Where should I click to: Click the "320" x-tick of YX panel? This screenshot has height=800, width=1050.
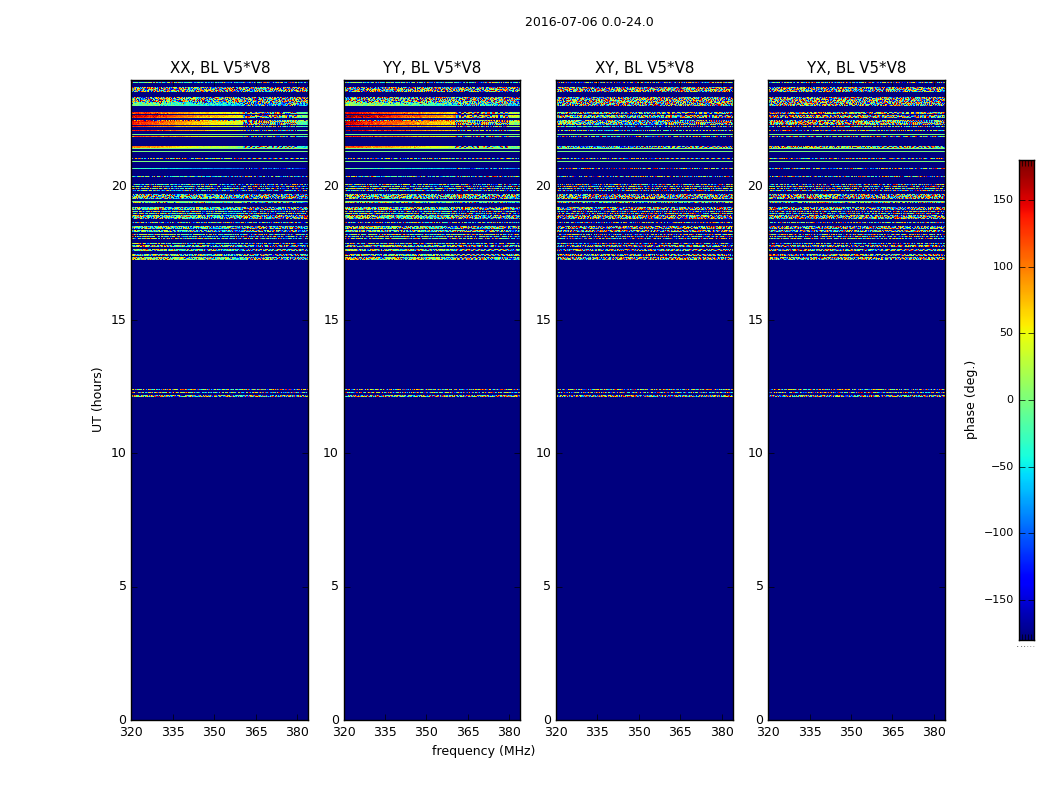(x=768, y=732)
